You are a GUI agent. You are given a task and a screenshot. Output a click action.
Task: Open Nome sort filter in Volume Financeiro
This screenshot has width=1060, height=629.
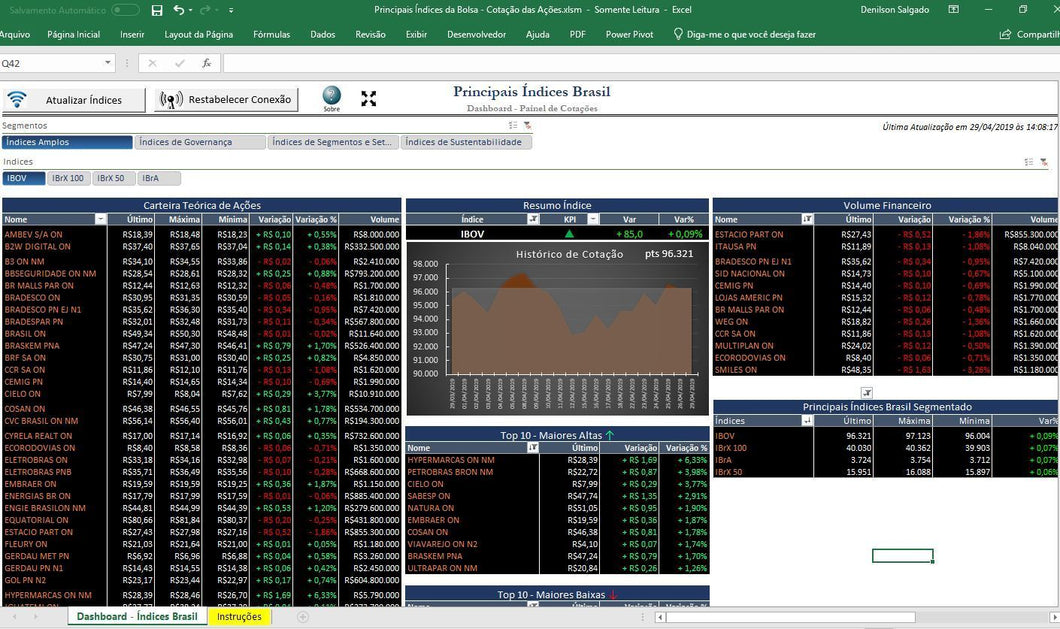click(x=807, y=219)
